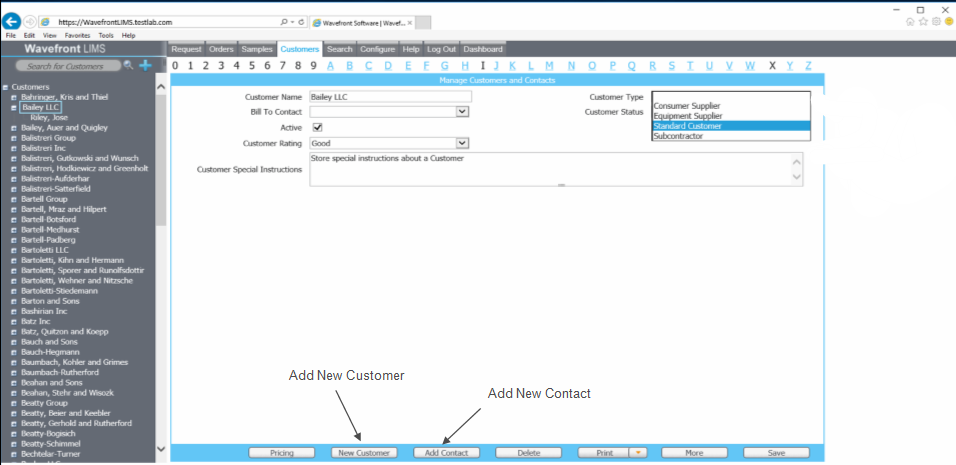This screenshot has height=465, width=956.
Task: Filter customers by letter M link
Action: point(549,66)
